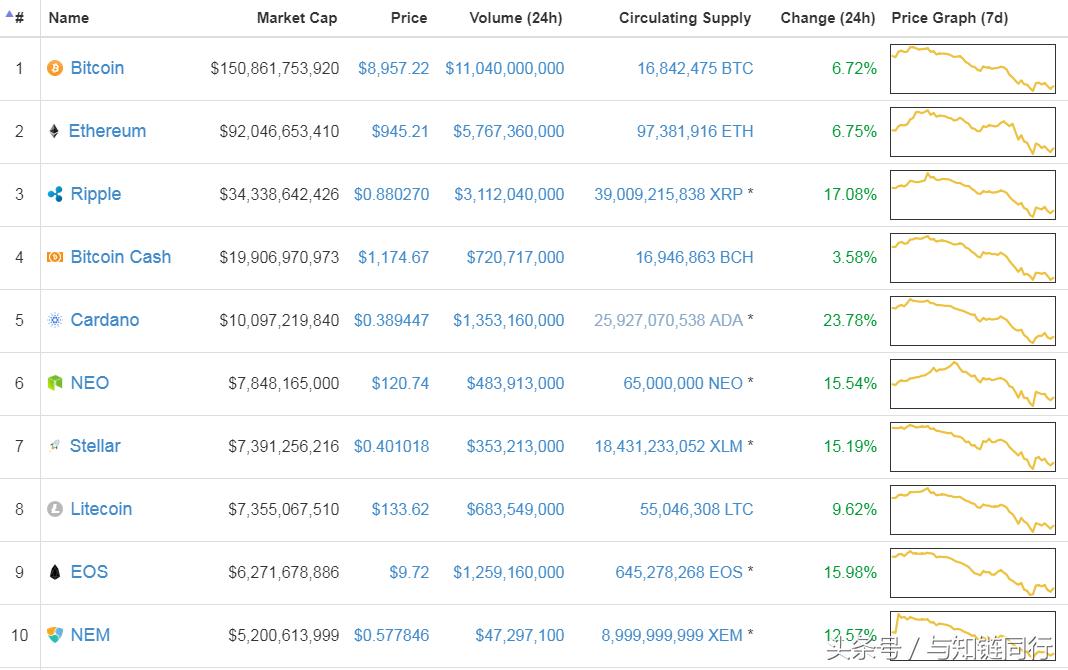Open Bitcoin Cash 7-day price graph
The image size is (1068, 670).
pyautogui.click(x=973, y=258)
